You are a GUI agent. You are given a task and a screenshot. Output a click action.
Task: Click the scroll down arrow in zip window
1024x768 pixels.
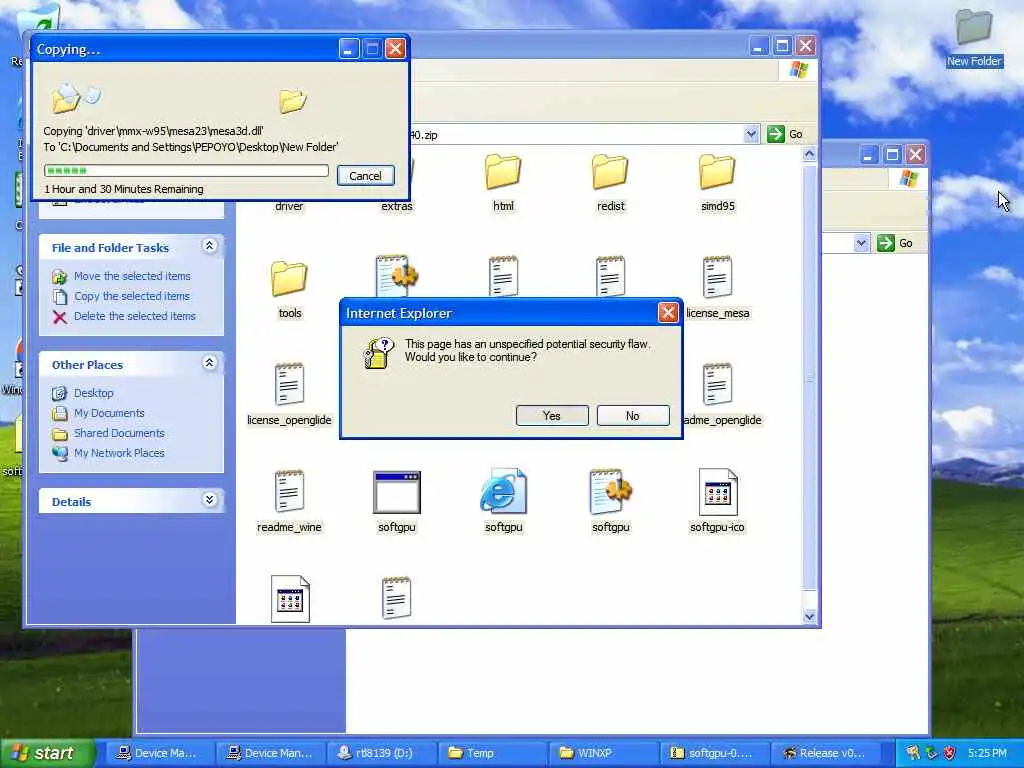[x=809, y=616]
